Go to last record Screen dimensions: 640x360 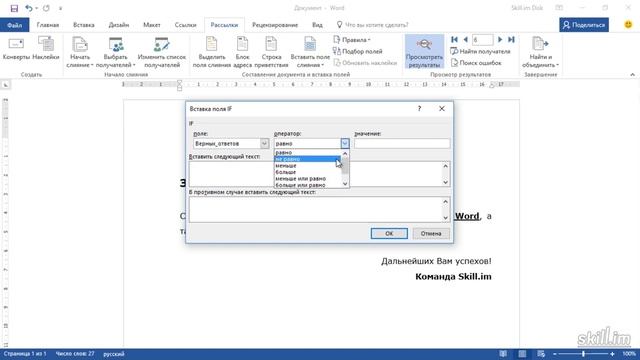511,40
